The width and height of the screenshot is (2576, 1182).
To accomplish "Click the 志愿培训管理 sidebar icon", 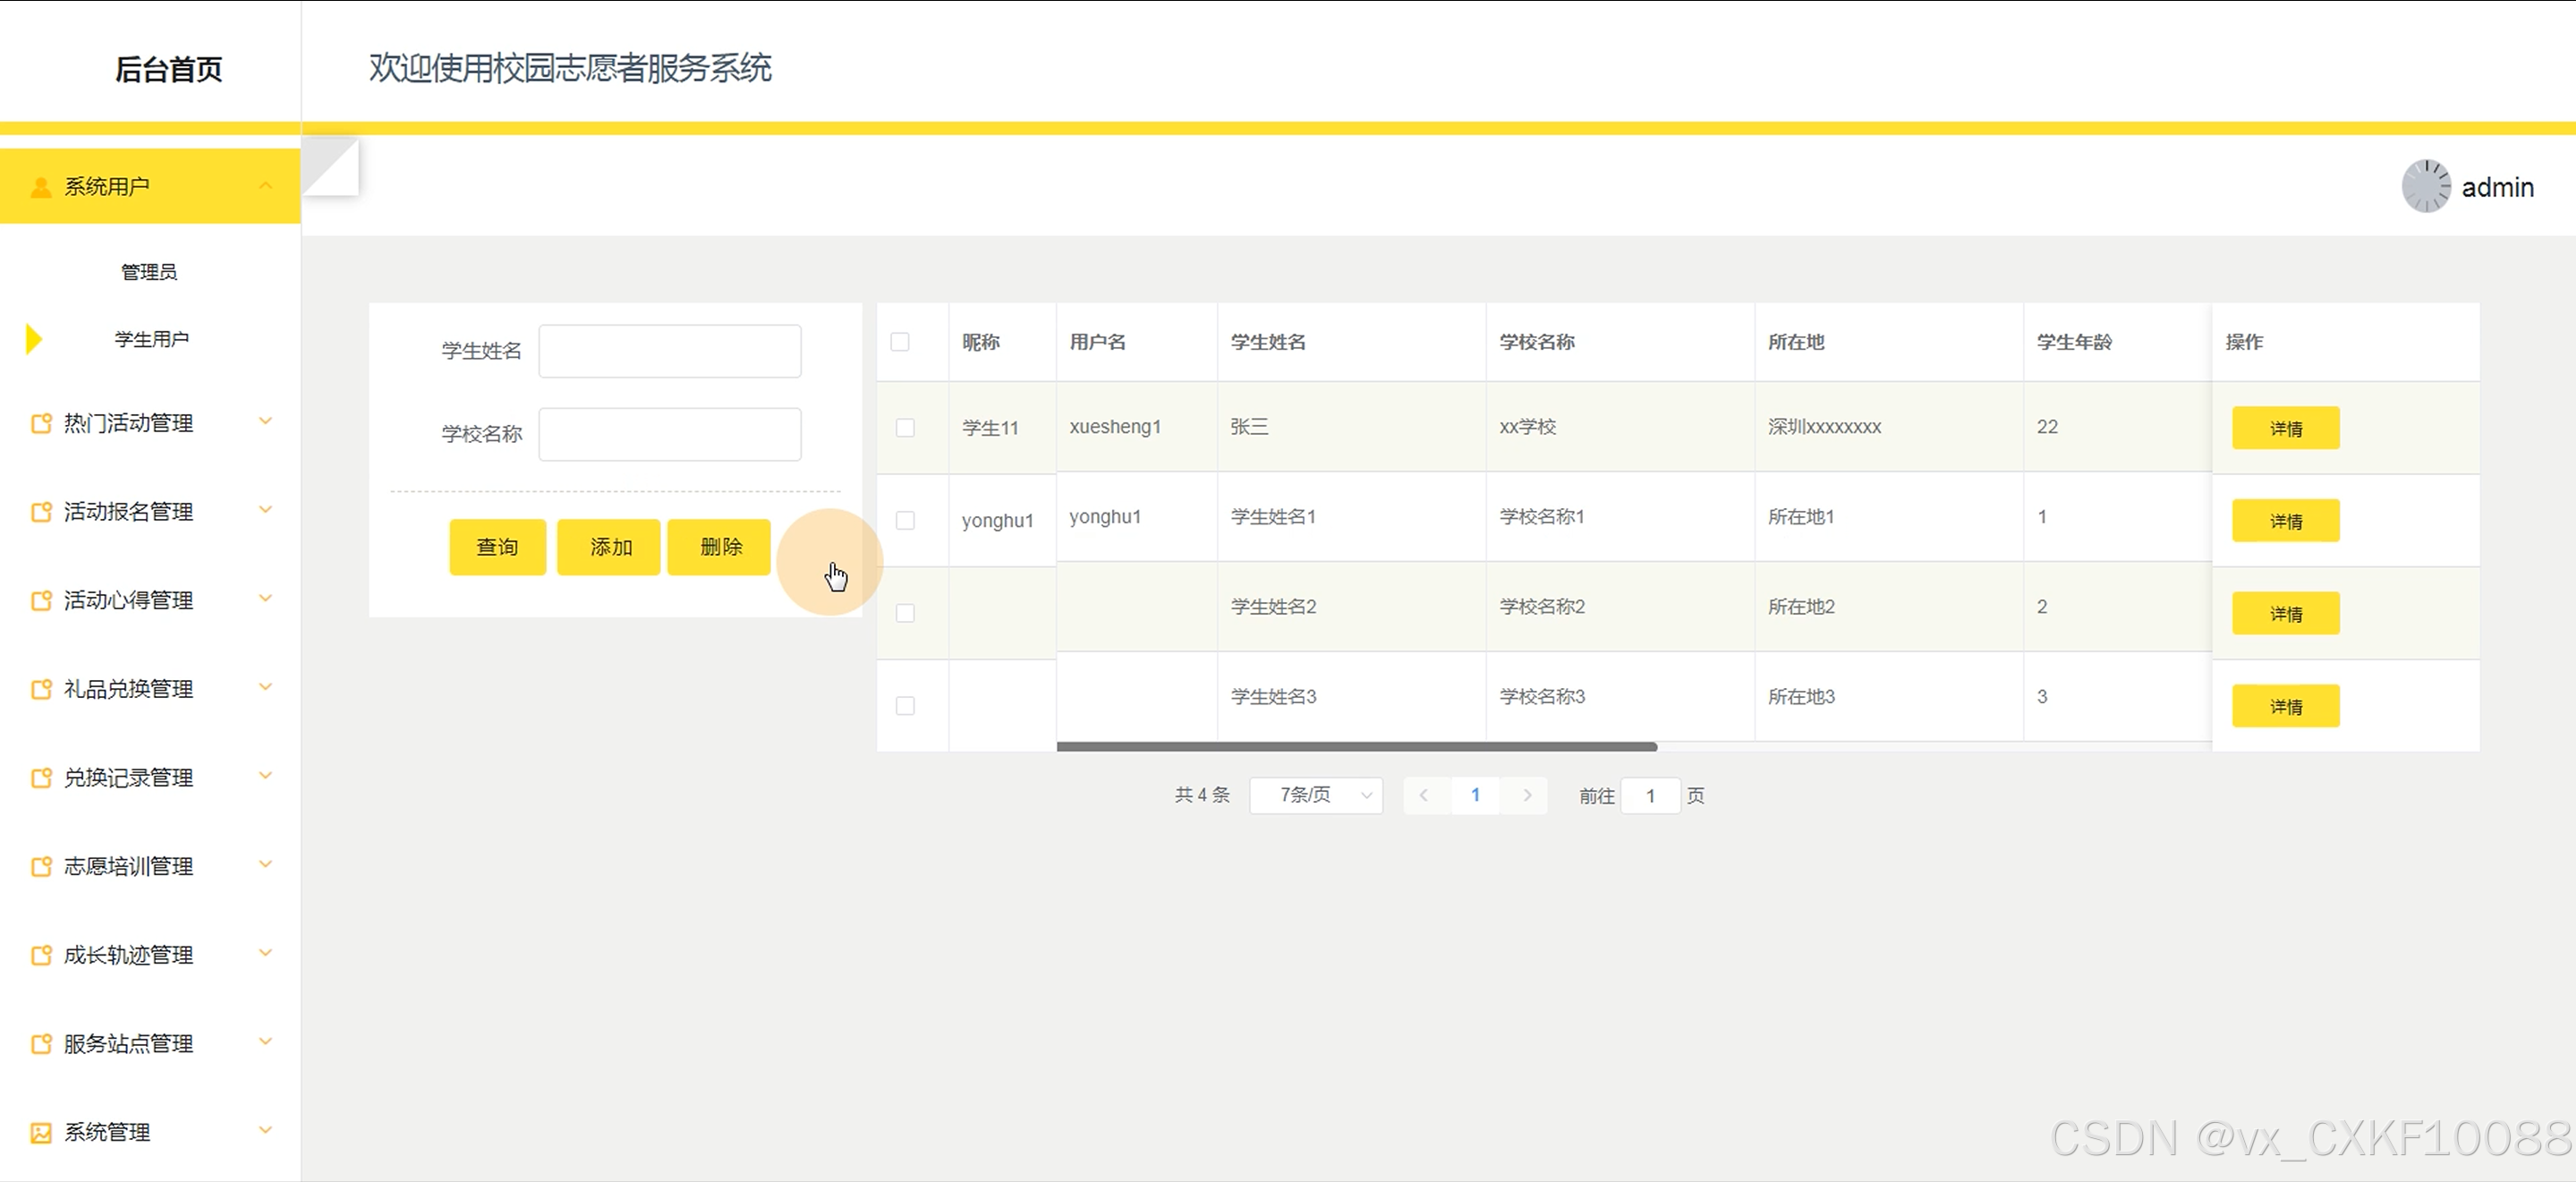I will click(41, 866).
